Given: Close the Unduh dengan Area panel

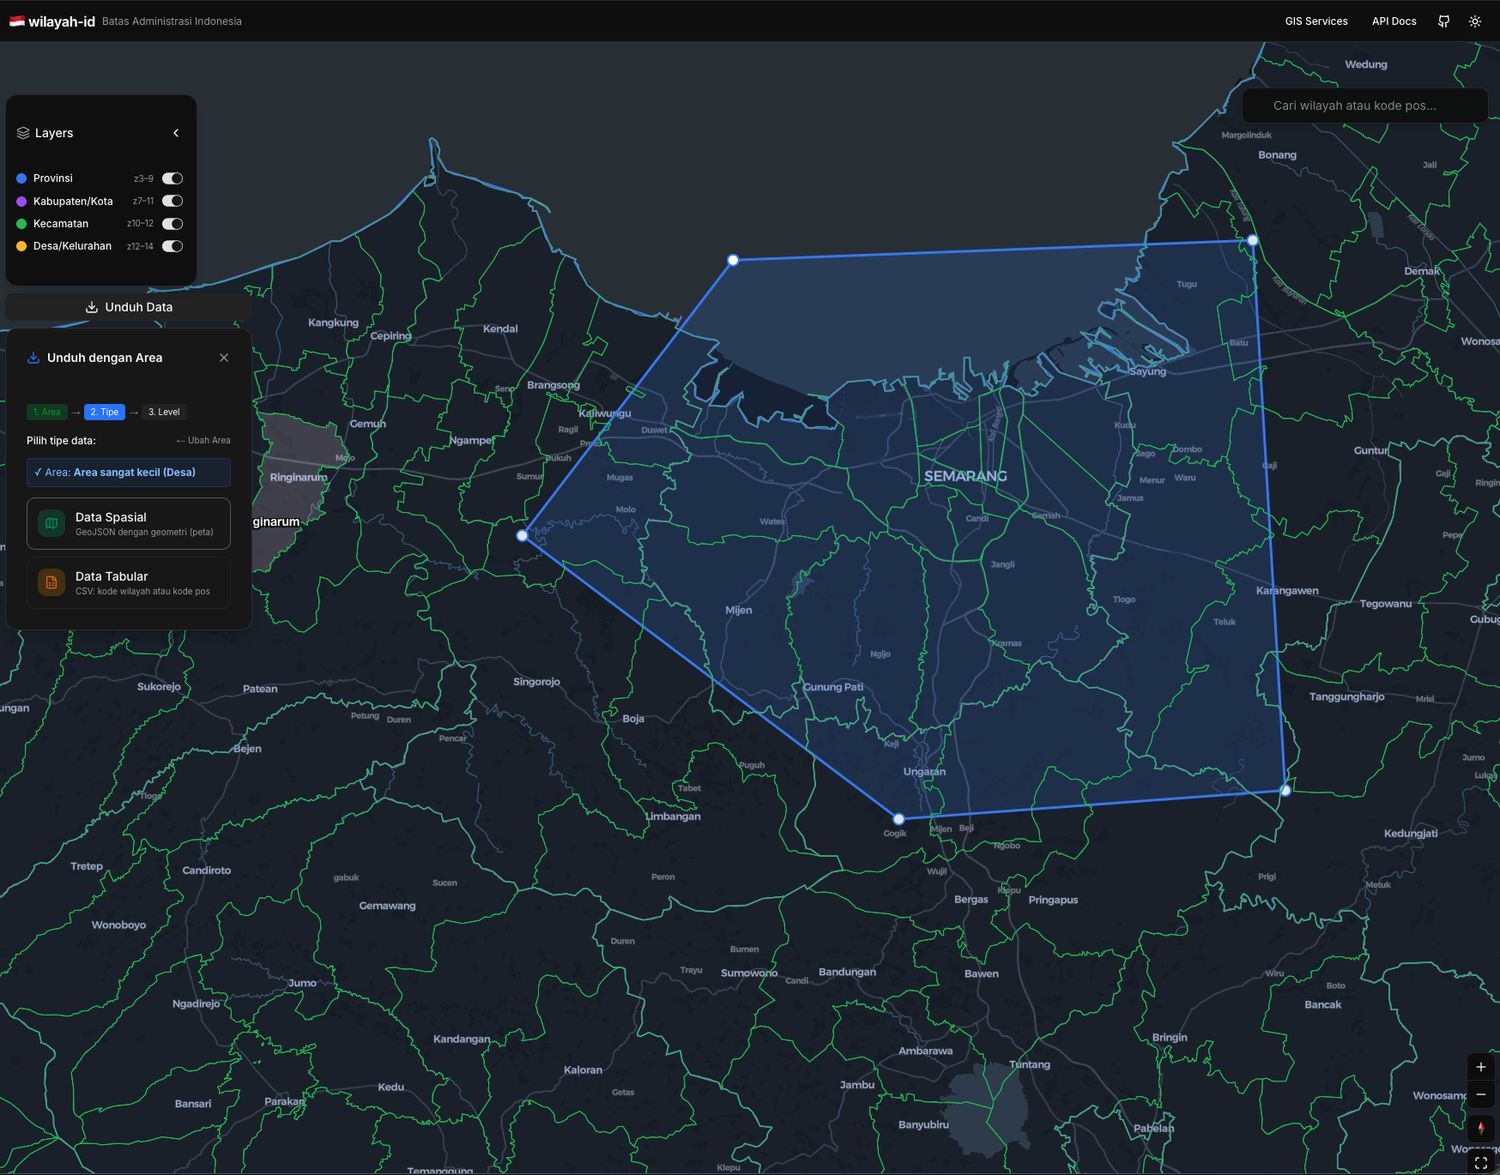Looking at the screenshot, I should click(224, 358).
